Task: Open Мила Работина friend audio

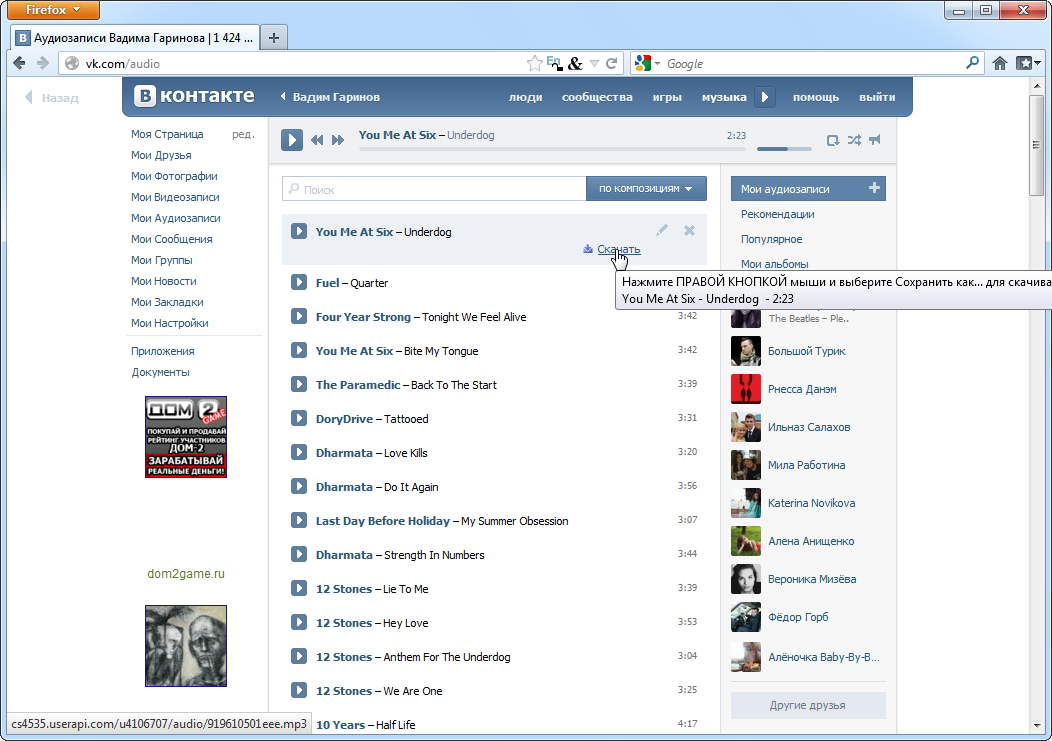Action: [806, 464]
